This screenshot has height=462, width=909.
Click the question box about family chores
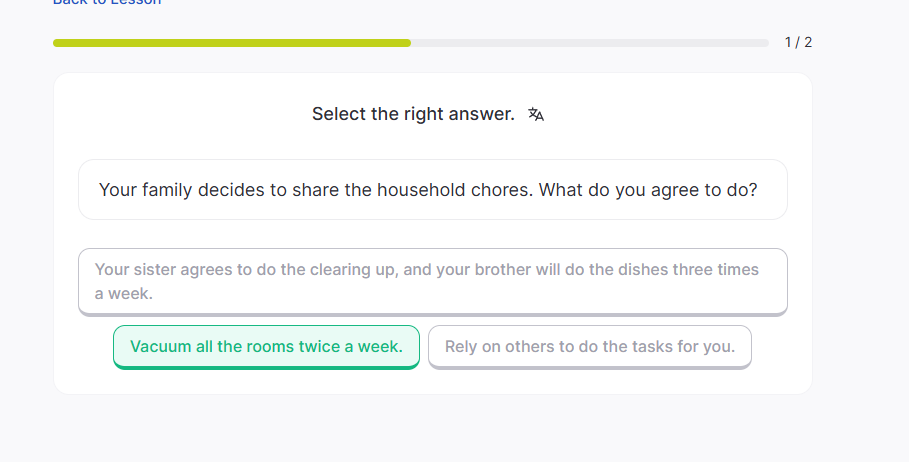(x=432, y=190)
